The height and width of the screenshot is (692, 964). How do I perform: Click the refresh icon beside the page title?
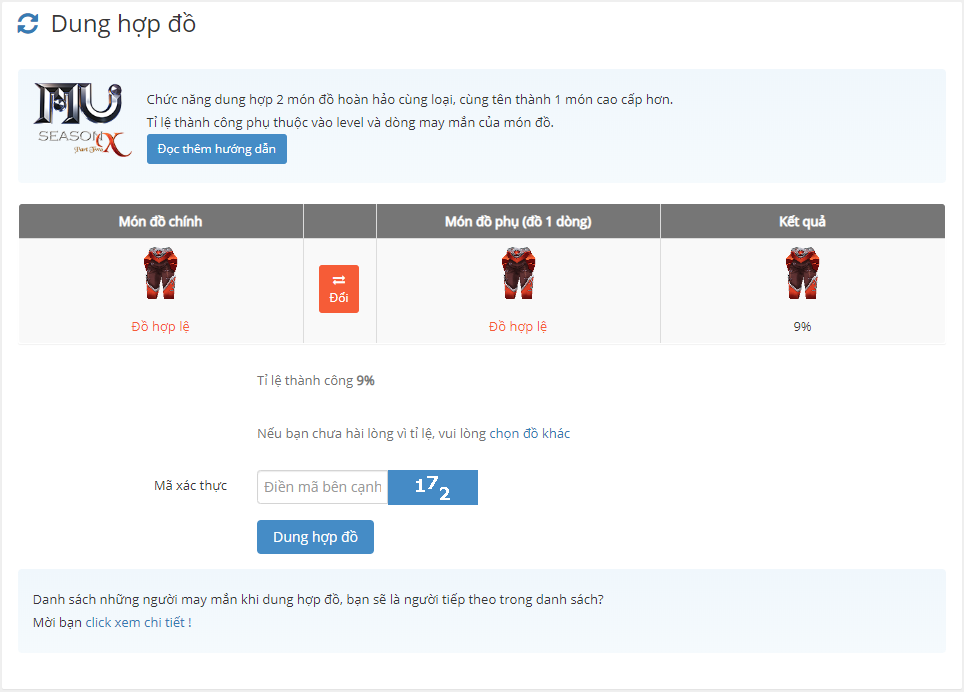(x=28, y=24)
